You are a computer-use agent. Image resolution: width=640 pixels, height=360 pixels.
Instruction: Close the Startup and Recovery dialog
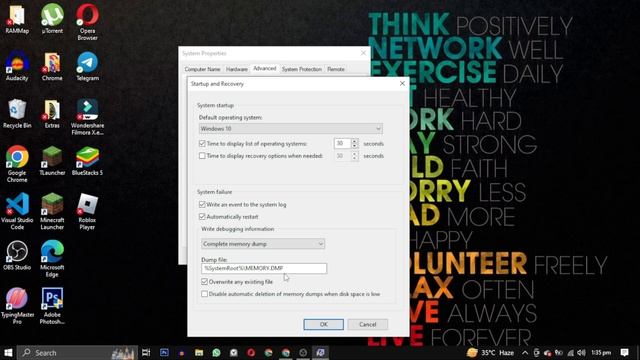click(402, 83)
